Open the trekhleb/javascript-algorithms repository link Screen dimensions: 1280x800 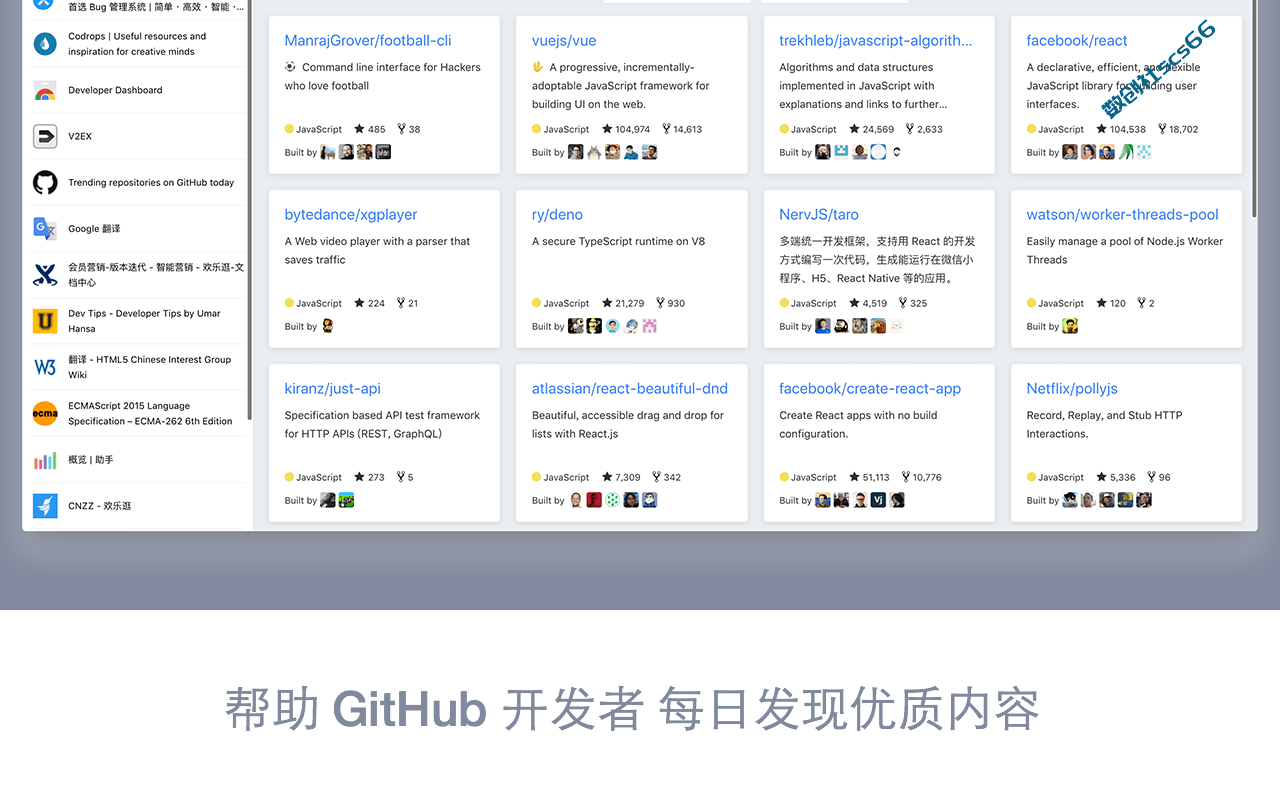[x=875, y=41]
